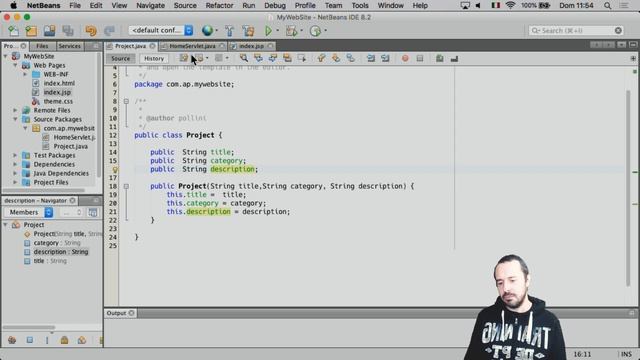Click the red Start Macro Recording icon
Screen dimensions: 640x360
[405, 58]
